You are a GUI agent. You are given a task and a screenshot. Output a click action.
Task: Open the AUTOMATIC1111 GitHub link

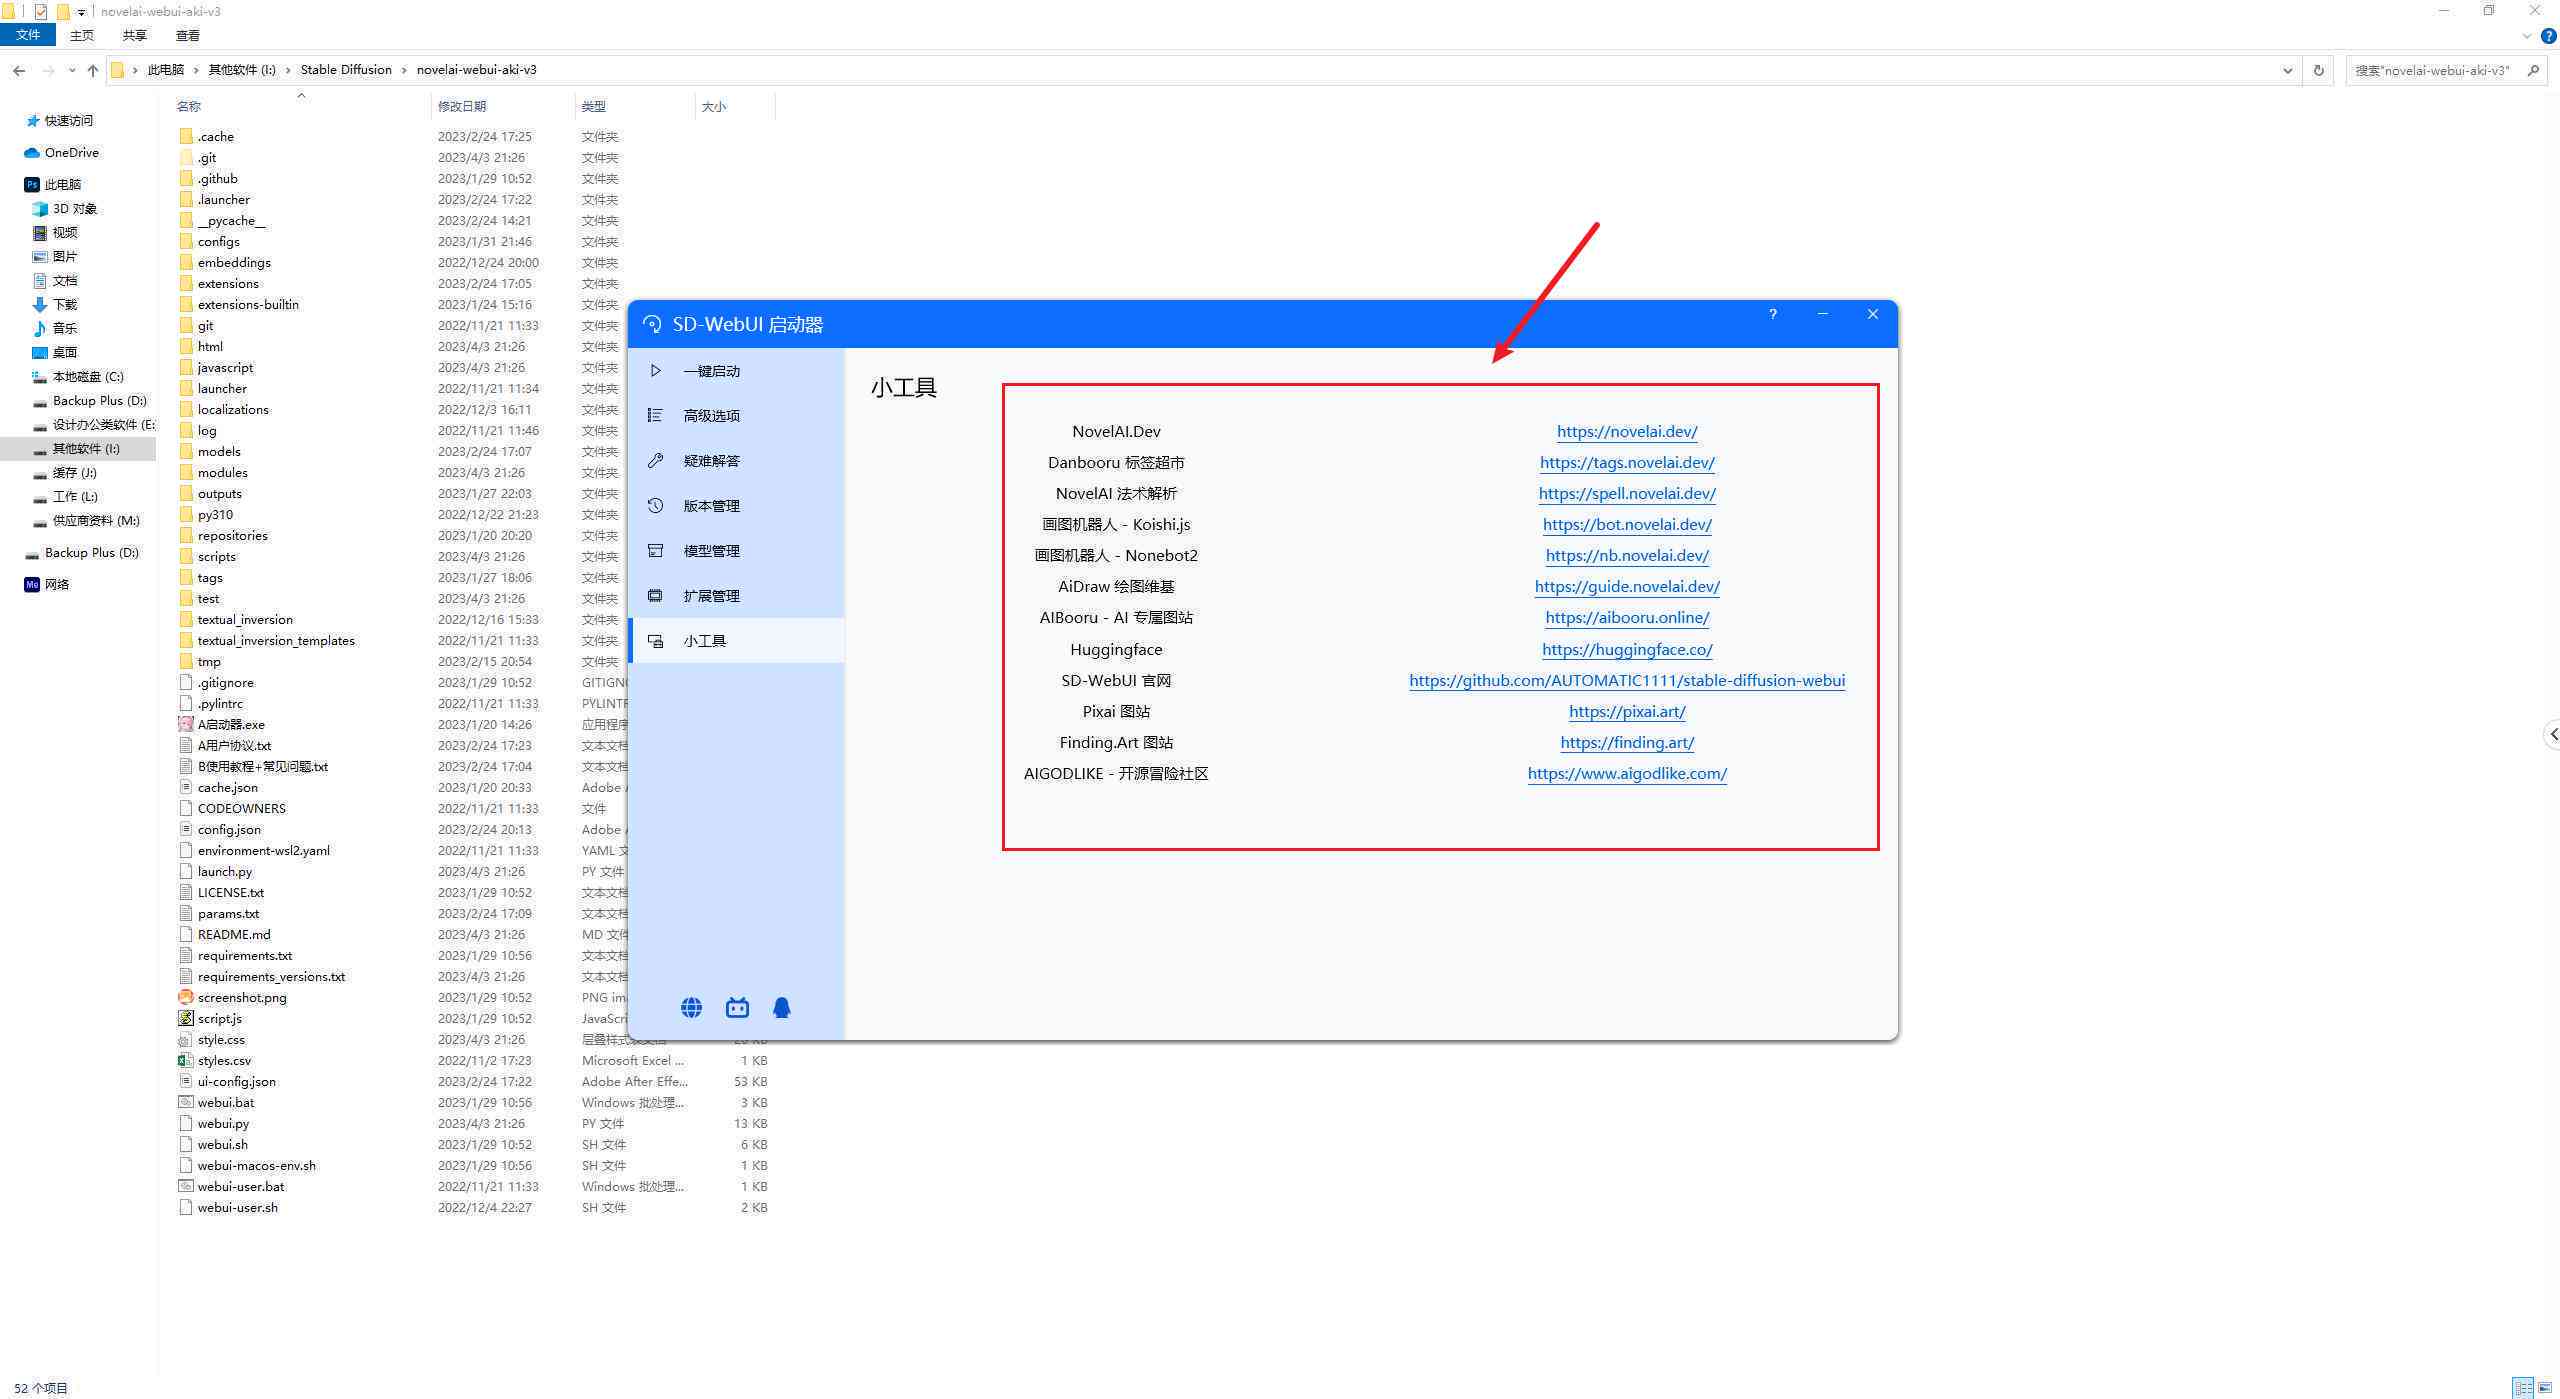[x=1627, y=681]
